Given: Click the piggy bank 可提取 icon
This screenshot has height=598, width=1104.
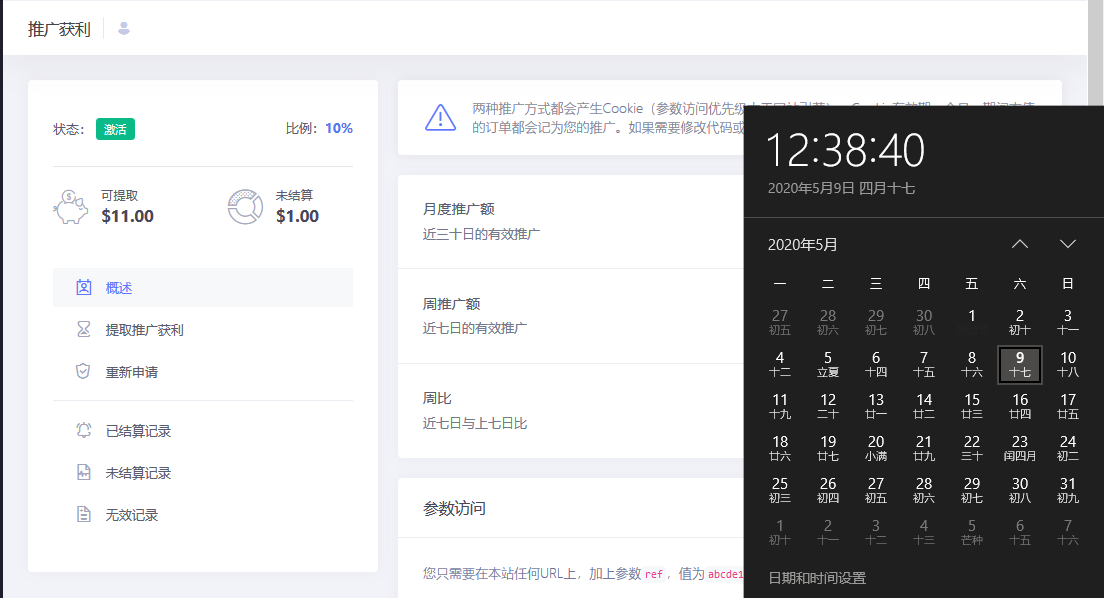Looking at the screenshot, I should (x=71, y=207).
